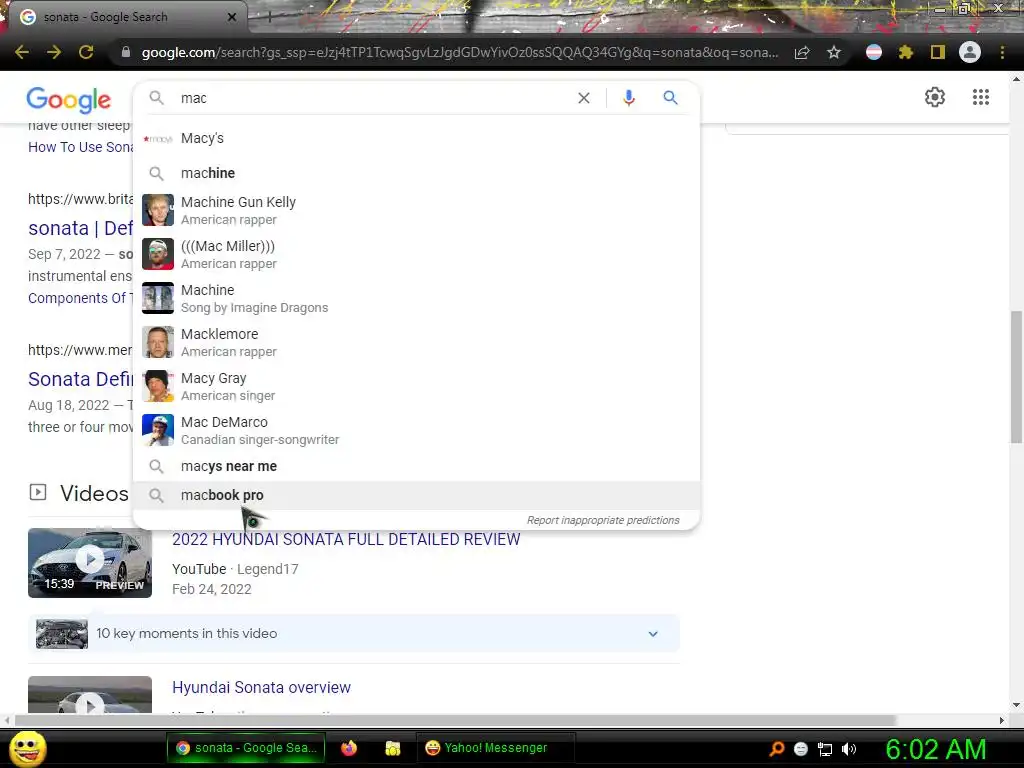Click the smiley Start button
Image resolution: width=1024 pixels, height=768 pixels.
28,748
